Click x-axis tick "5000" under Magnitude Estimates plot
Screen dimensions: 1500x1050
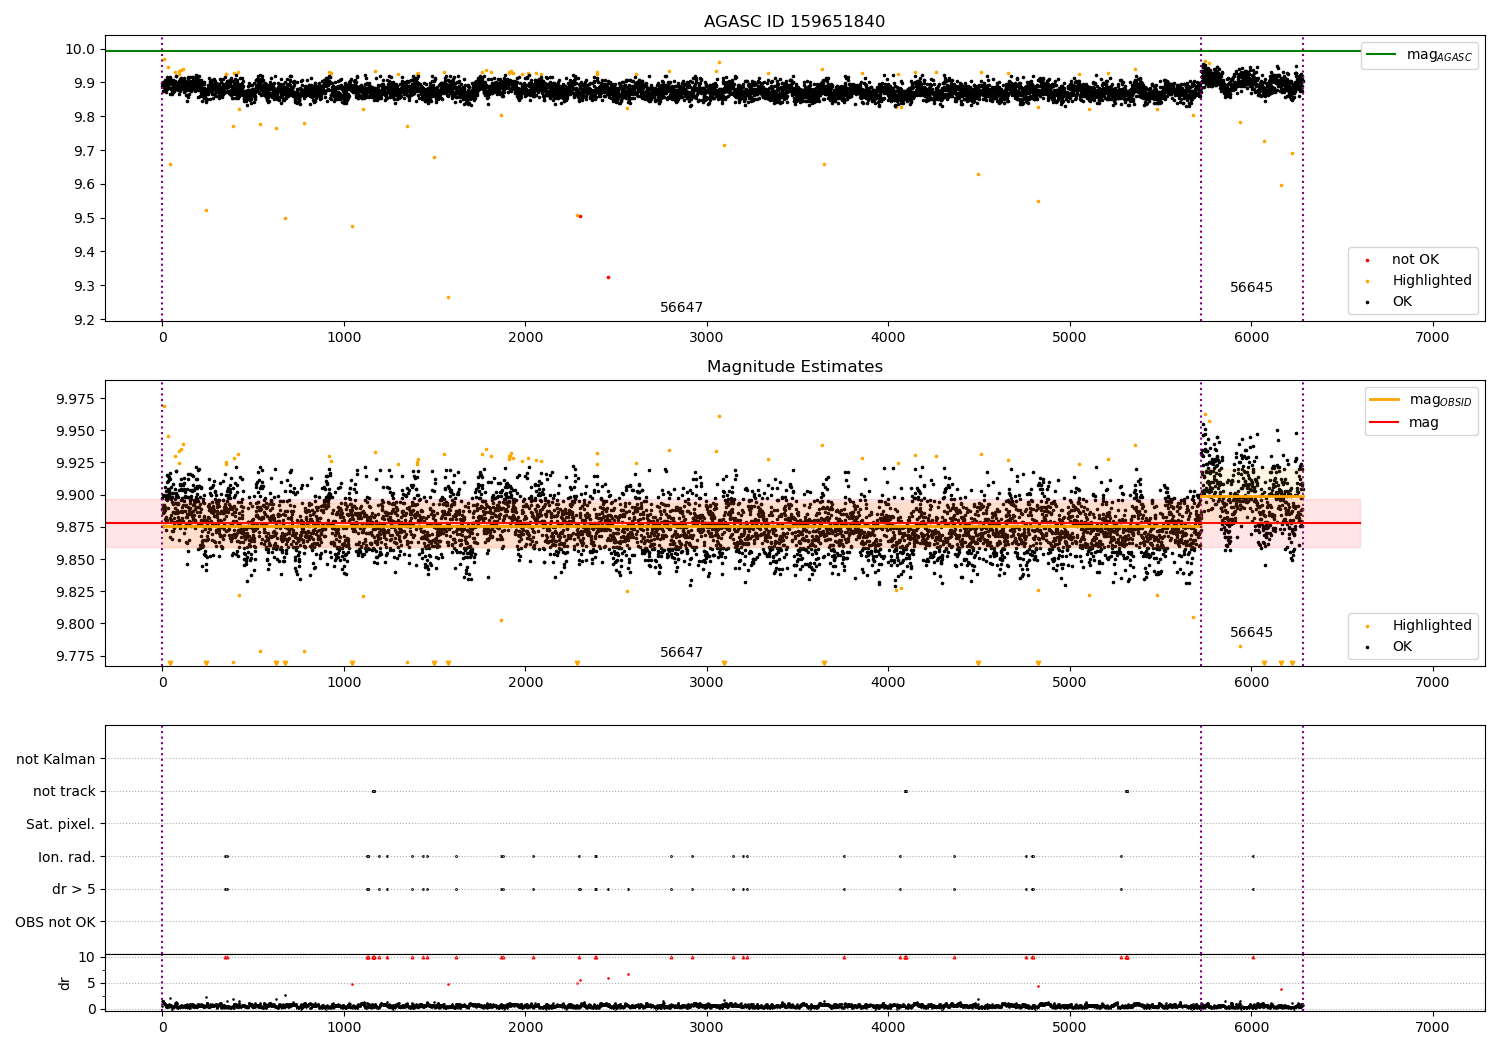[1070, 683]
